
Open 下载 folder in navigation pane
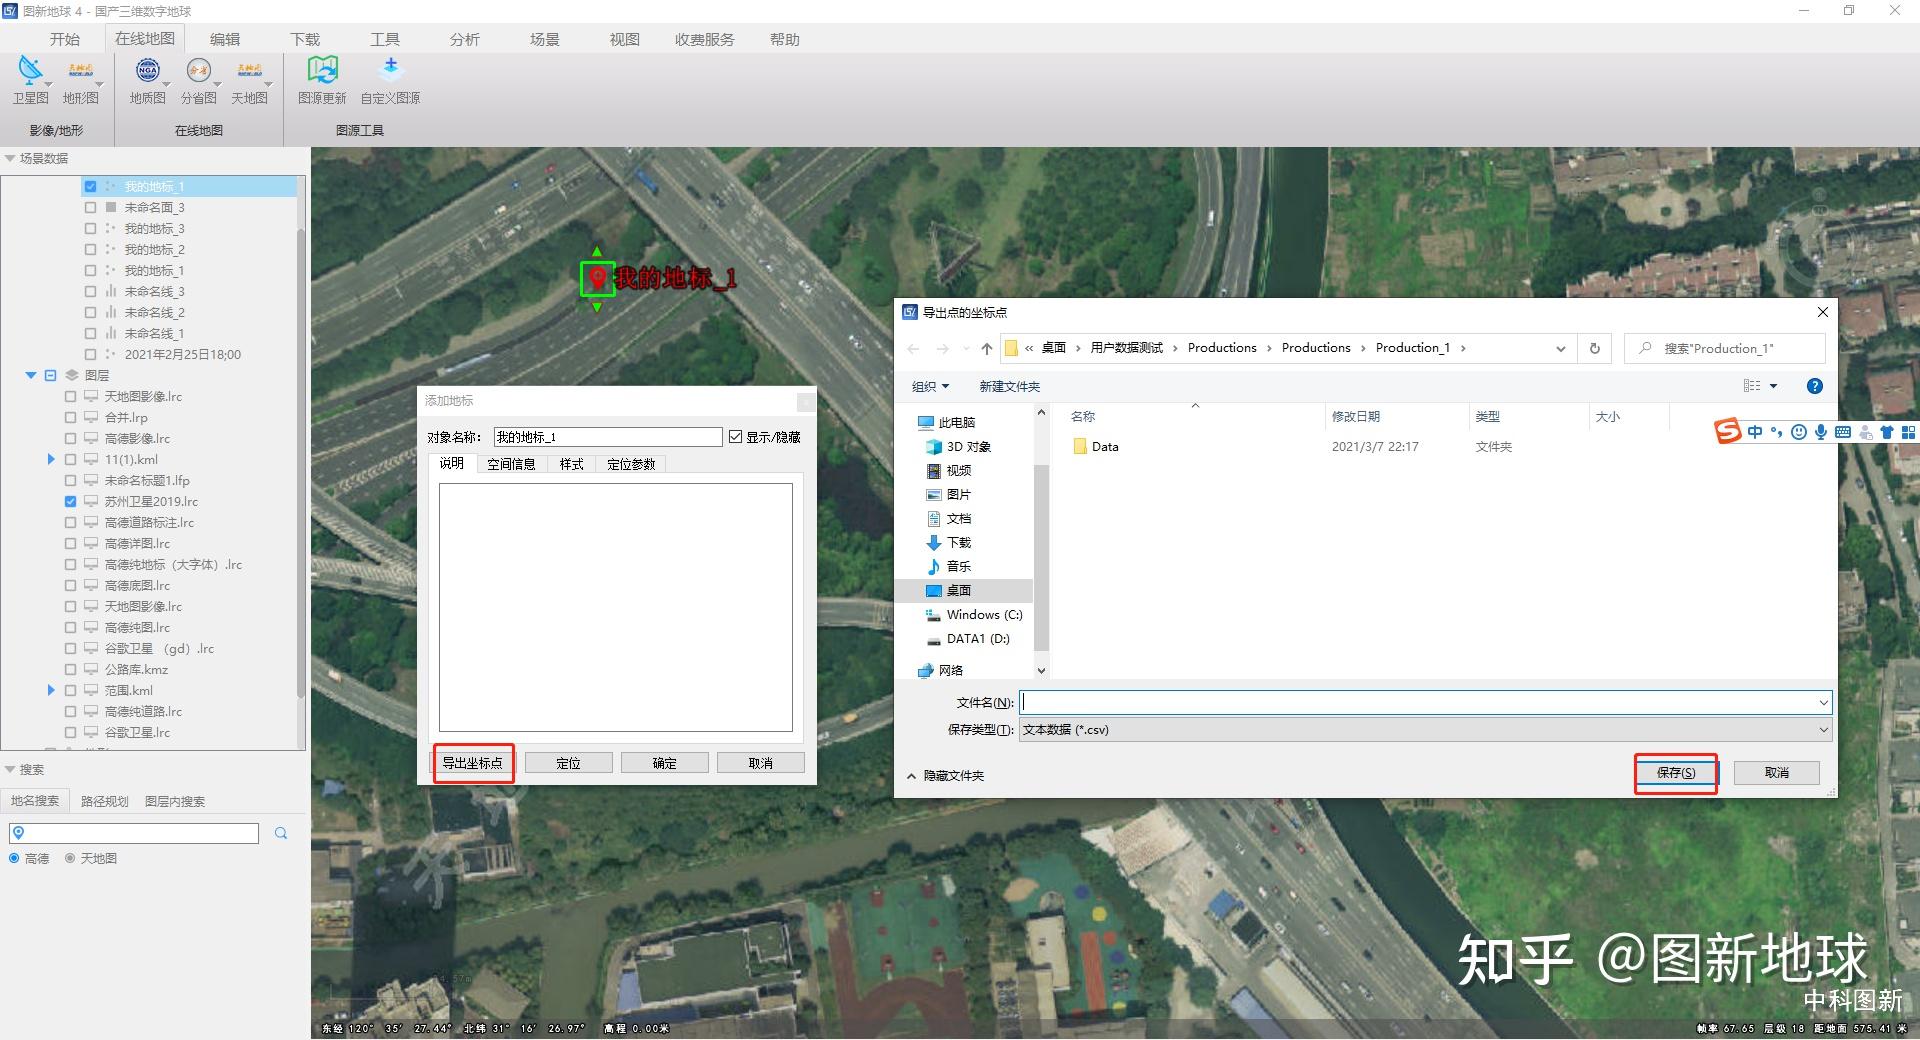pyautogui.click(x=949, y=542)
